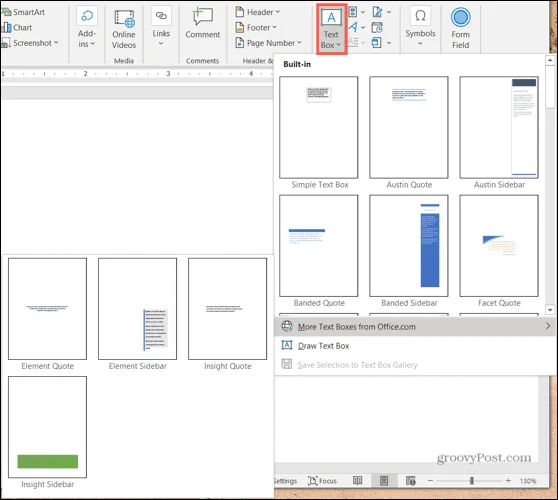
Task: Insert a Chart from the ribbon
Action: (17, 27)
